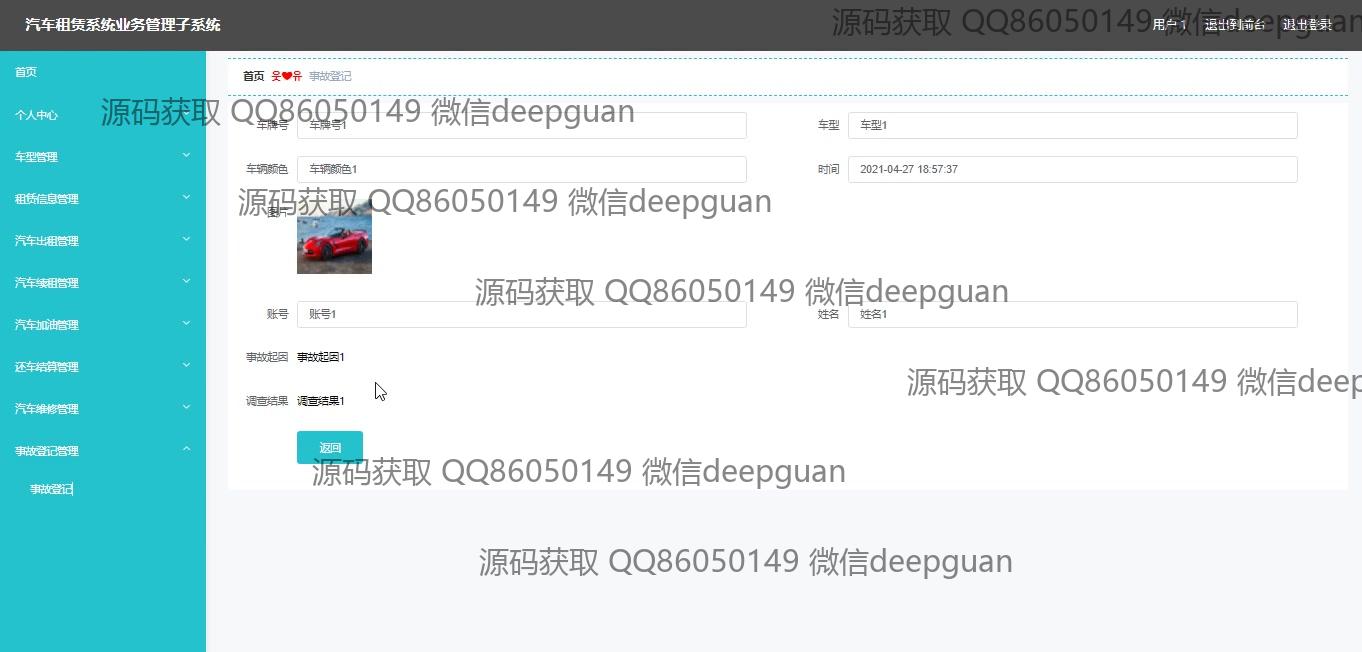Click 退出登录 in the header
This screenshot has height=652, width=1362.
(1307, 25)
